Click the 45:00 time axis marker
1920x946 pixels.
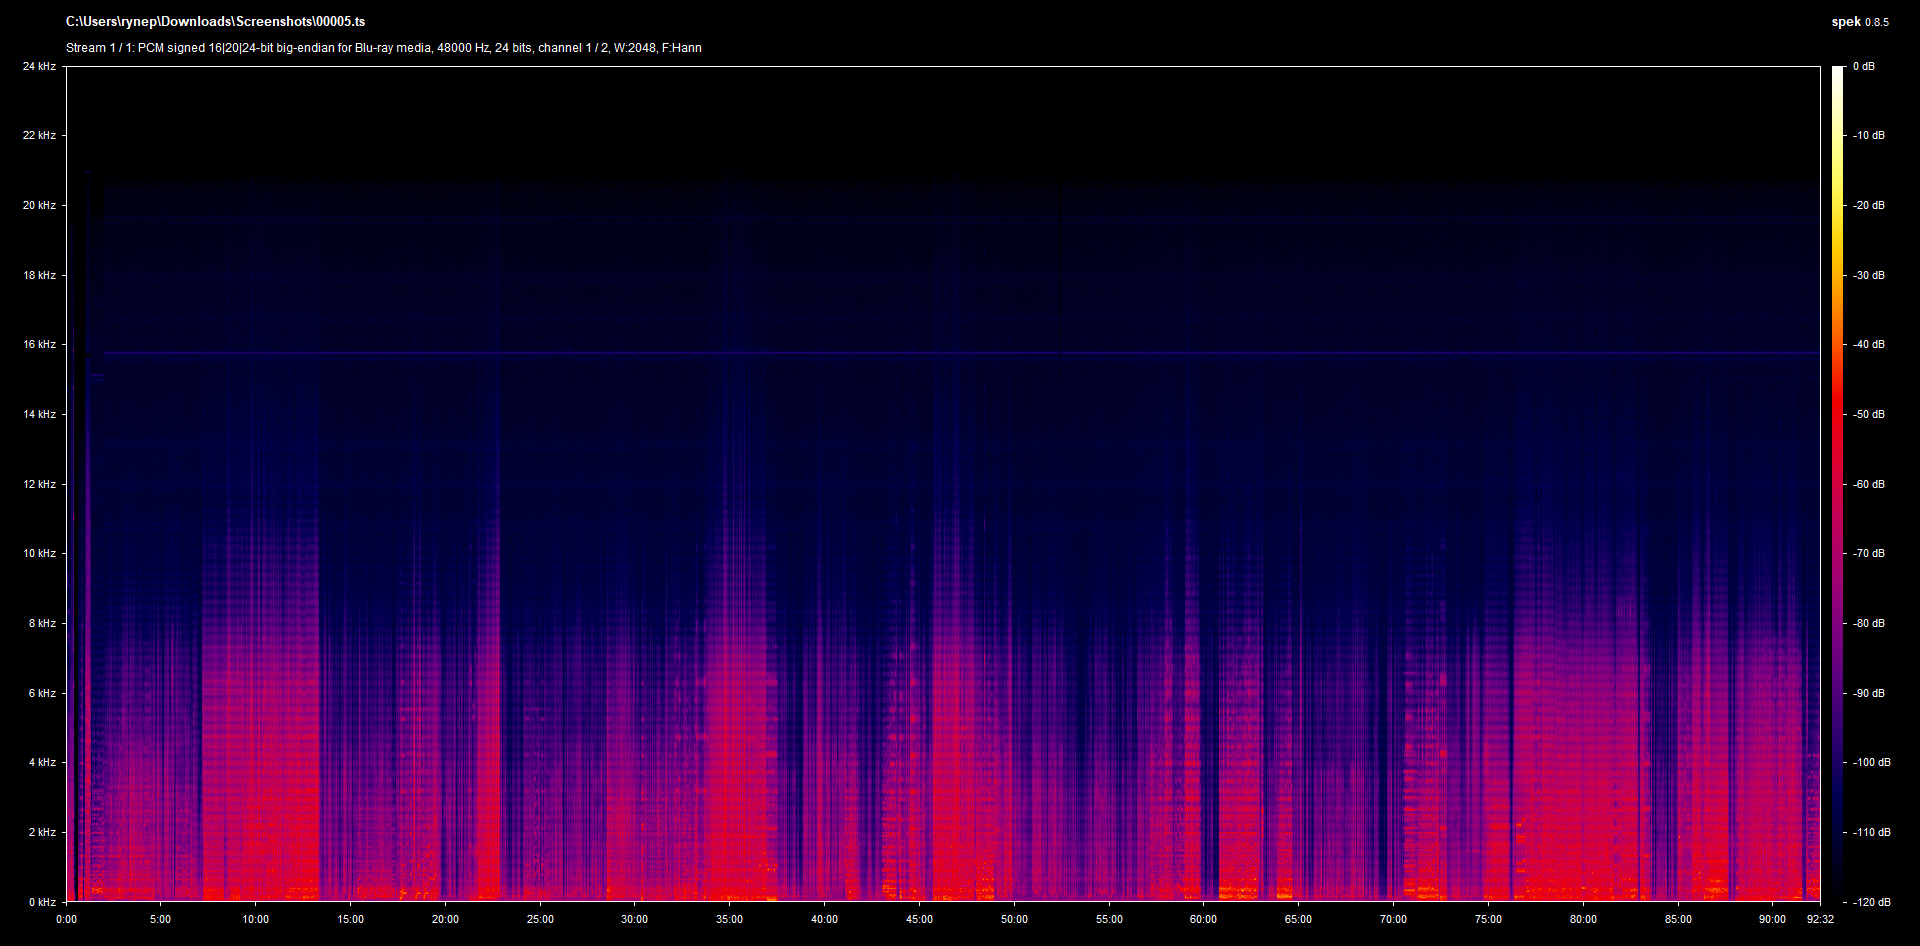pyautogui.click(x=919, y=920)
